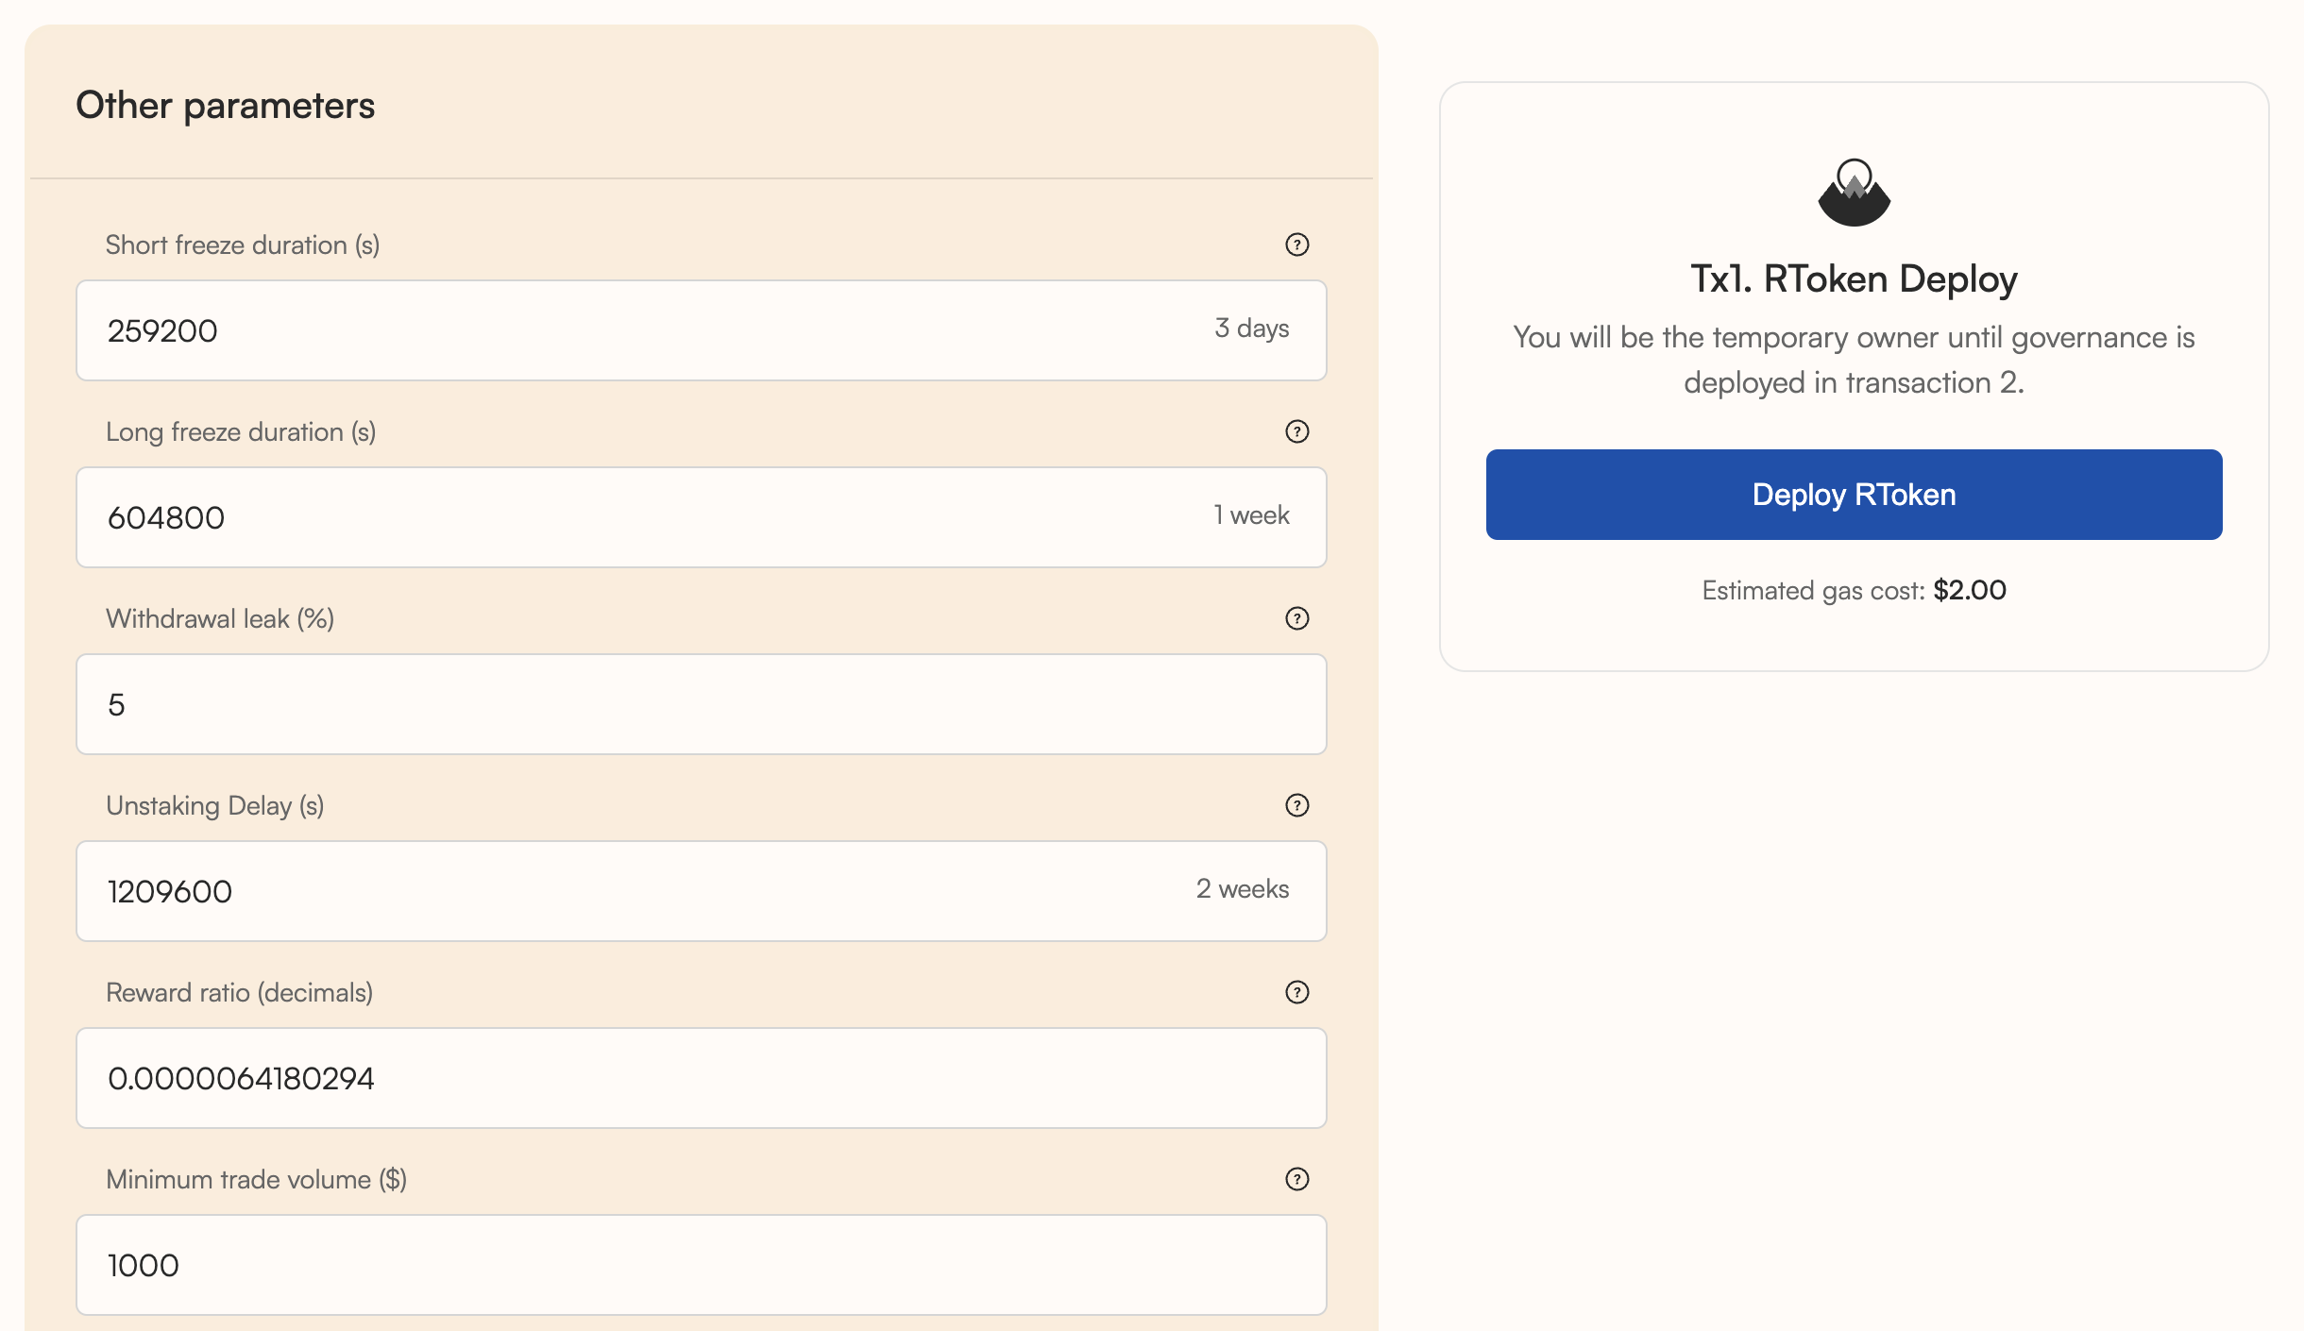Click the Reward ratio decimals input
Screen dimensions: 2304x1331
(x=700, y=1079)
